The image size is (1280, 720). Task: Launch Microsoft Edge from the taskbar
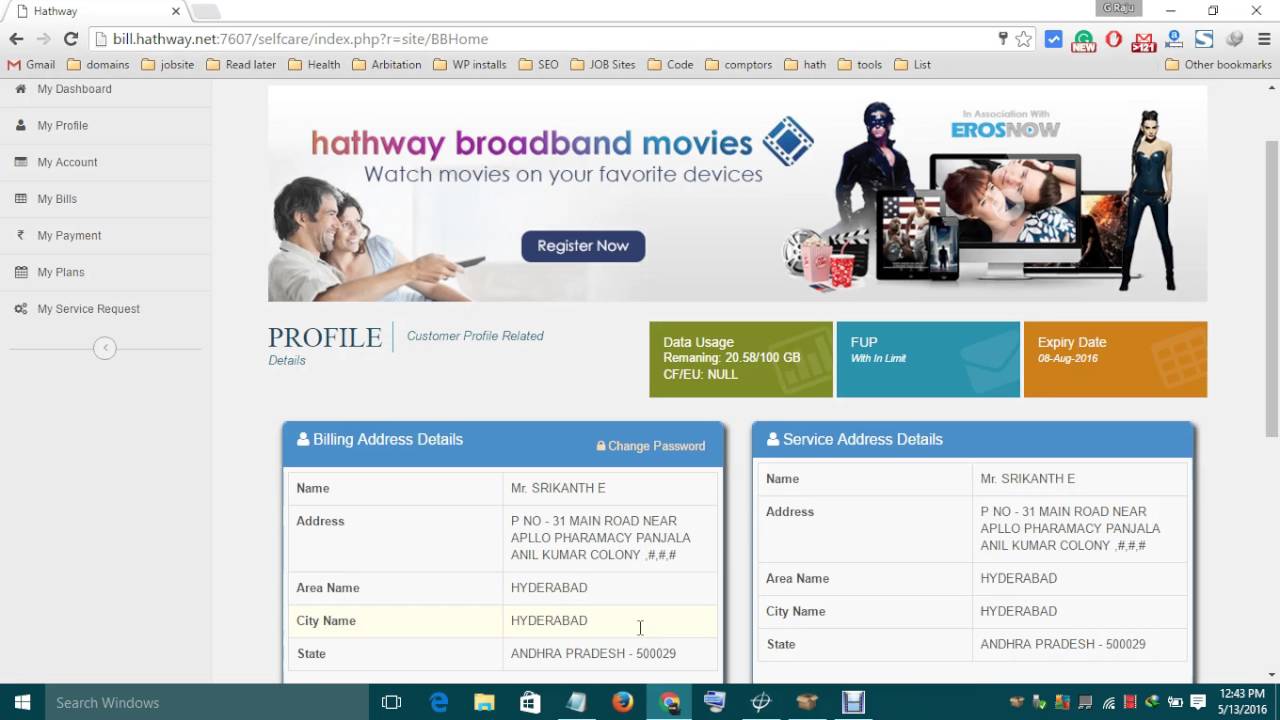click(439, 702)
